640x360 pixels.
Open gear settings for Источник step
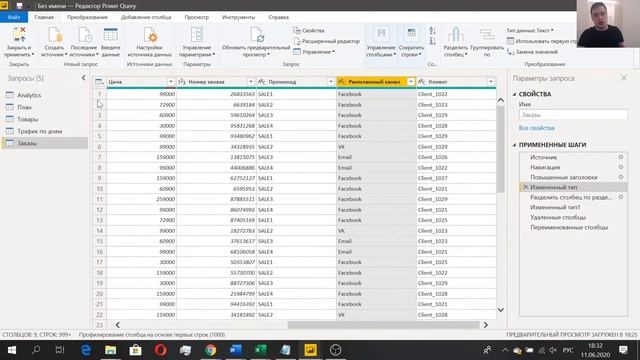coord(621,157)
